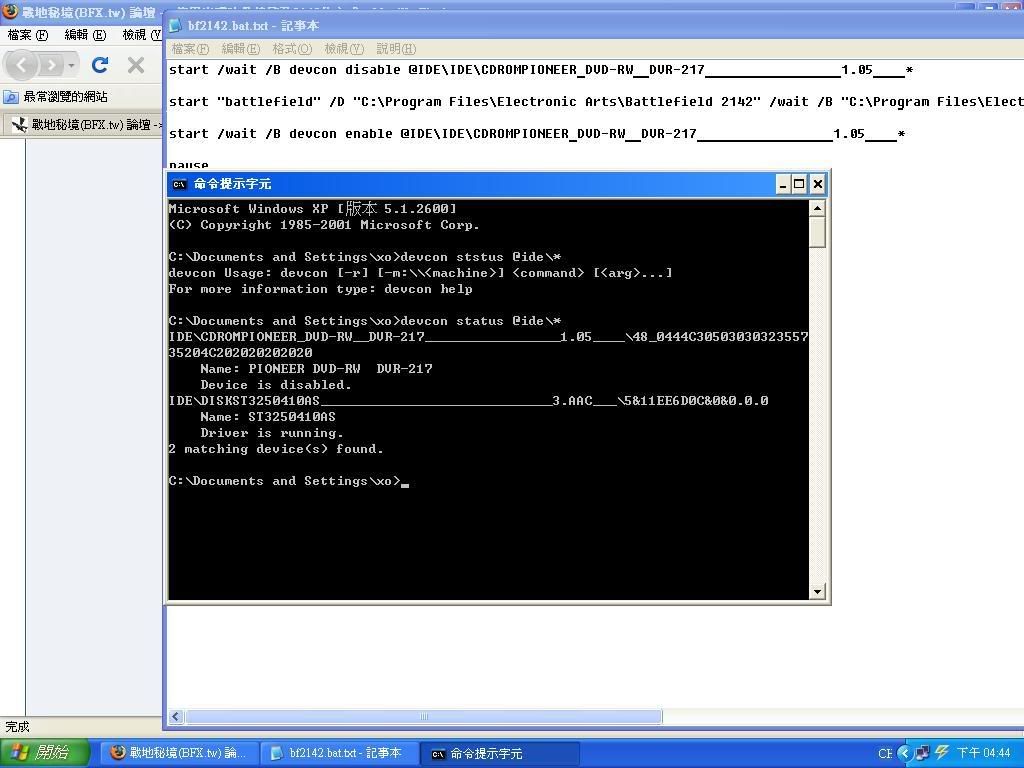This screenshot has width=1024, height=768.
Task: Select the 戰地秘境 Firefox browser tab
Action: (x=85, y=125)
